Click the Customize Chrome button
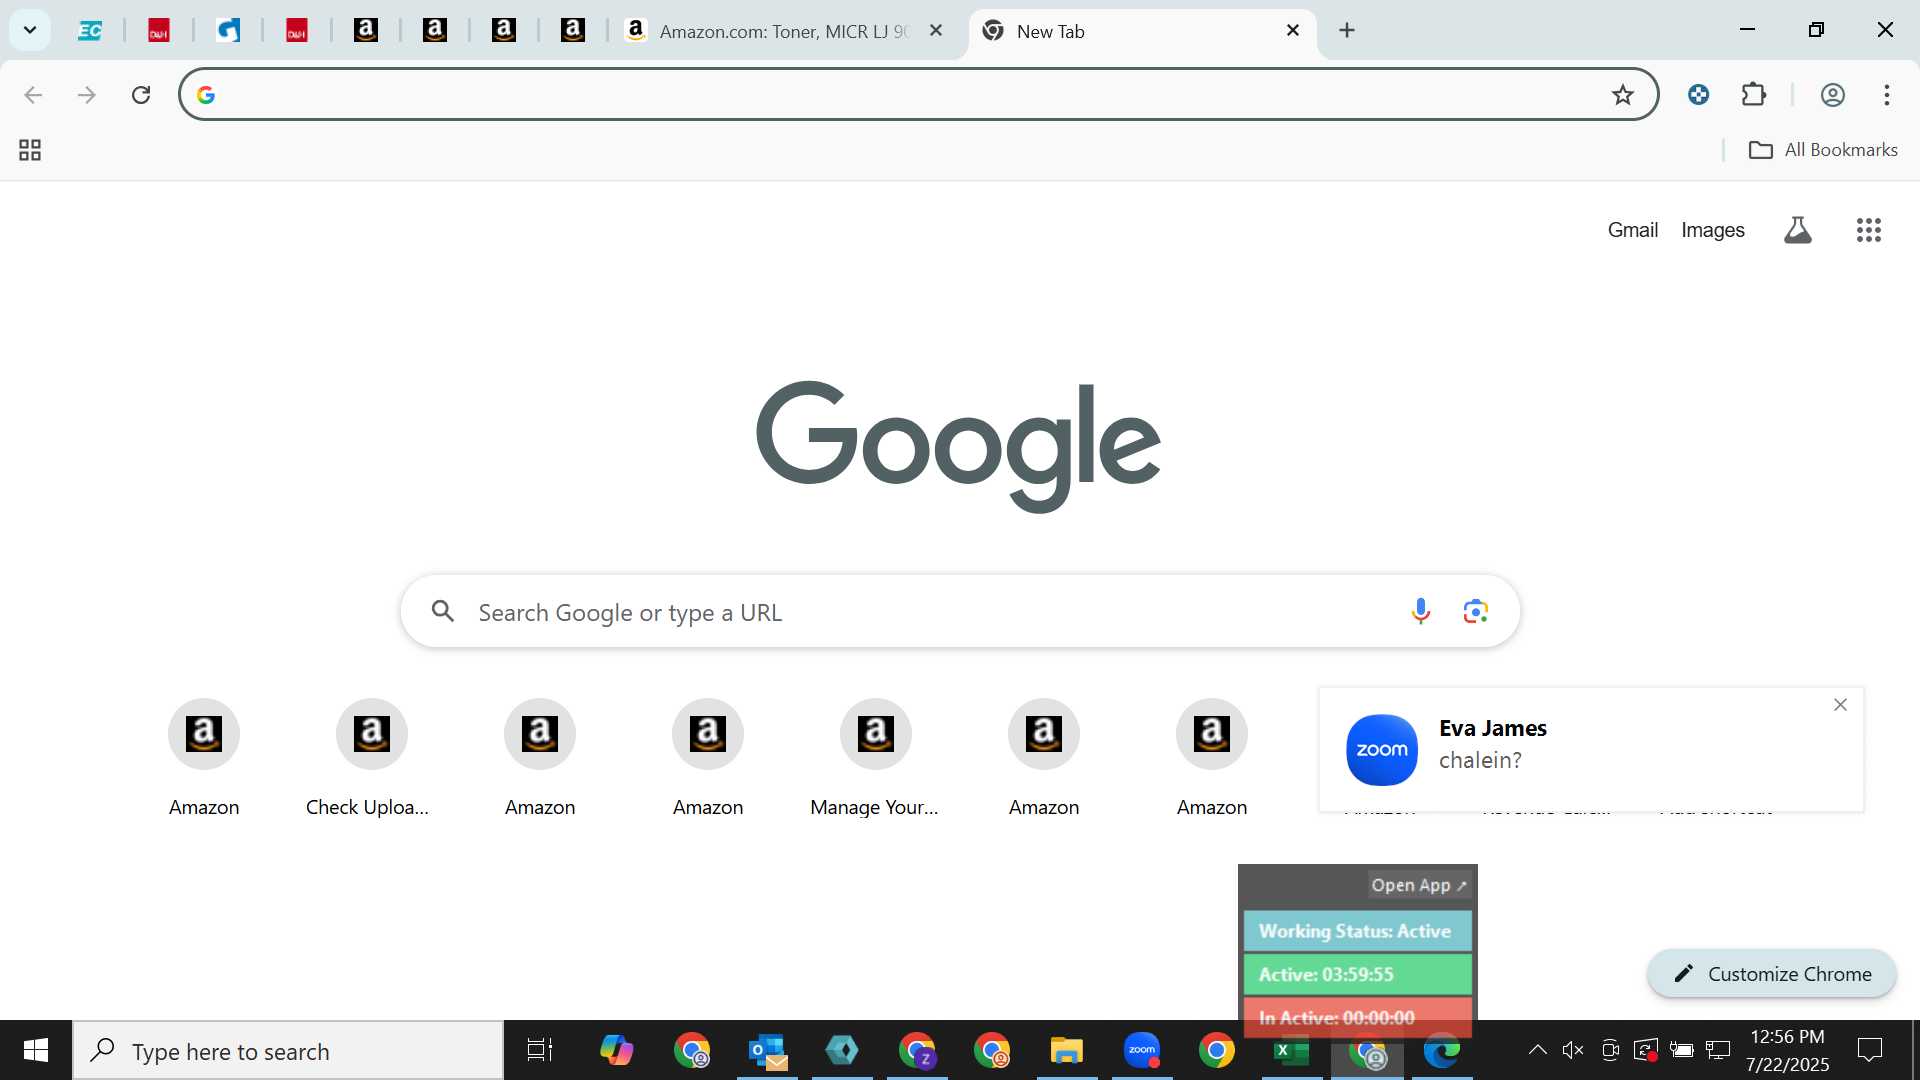1920x1080 pixels. tap(1771, 974)
